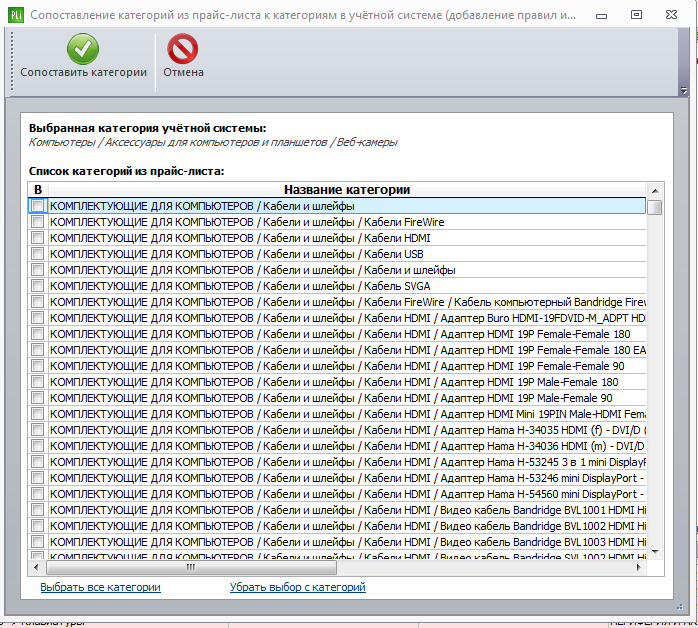This screenshot has width=698, height=628.
Task: Click the red Отмена cancel icon
Action: (x=183, y=49)
